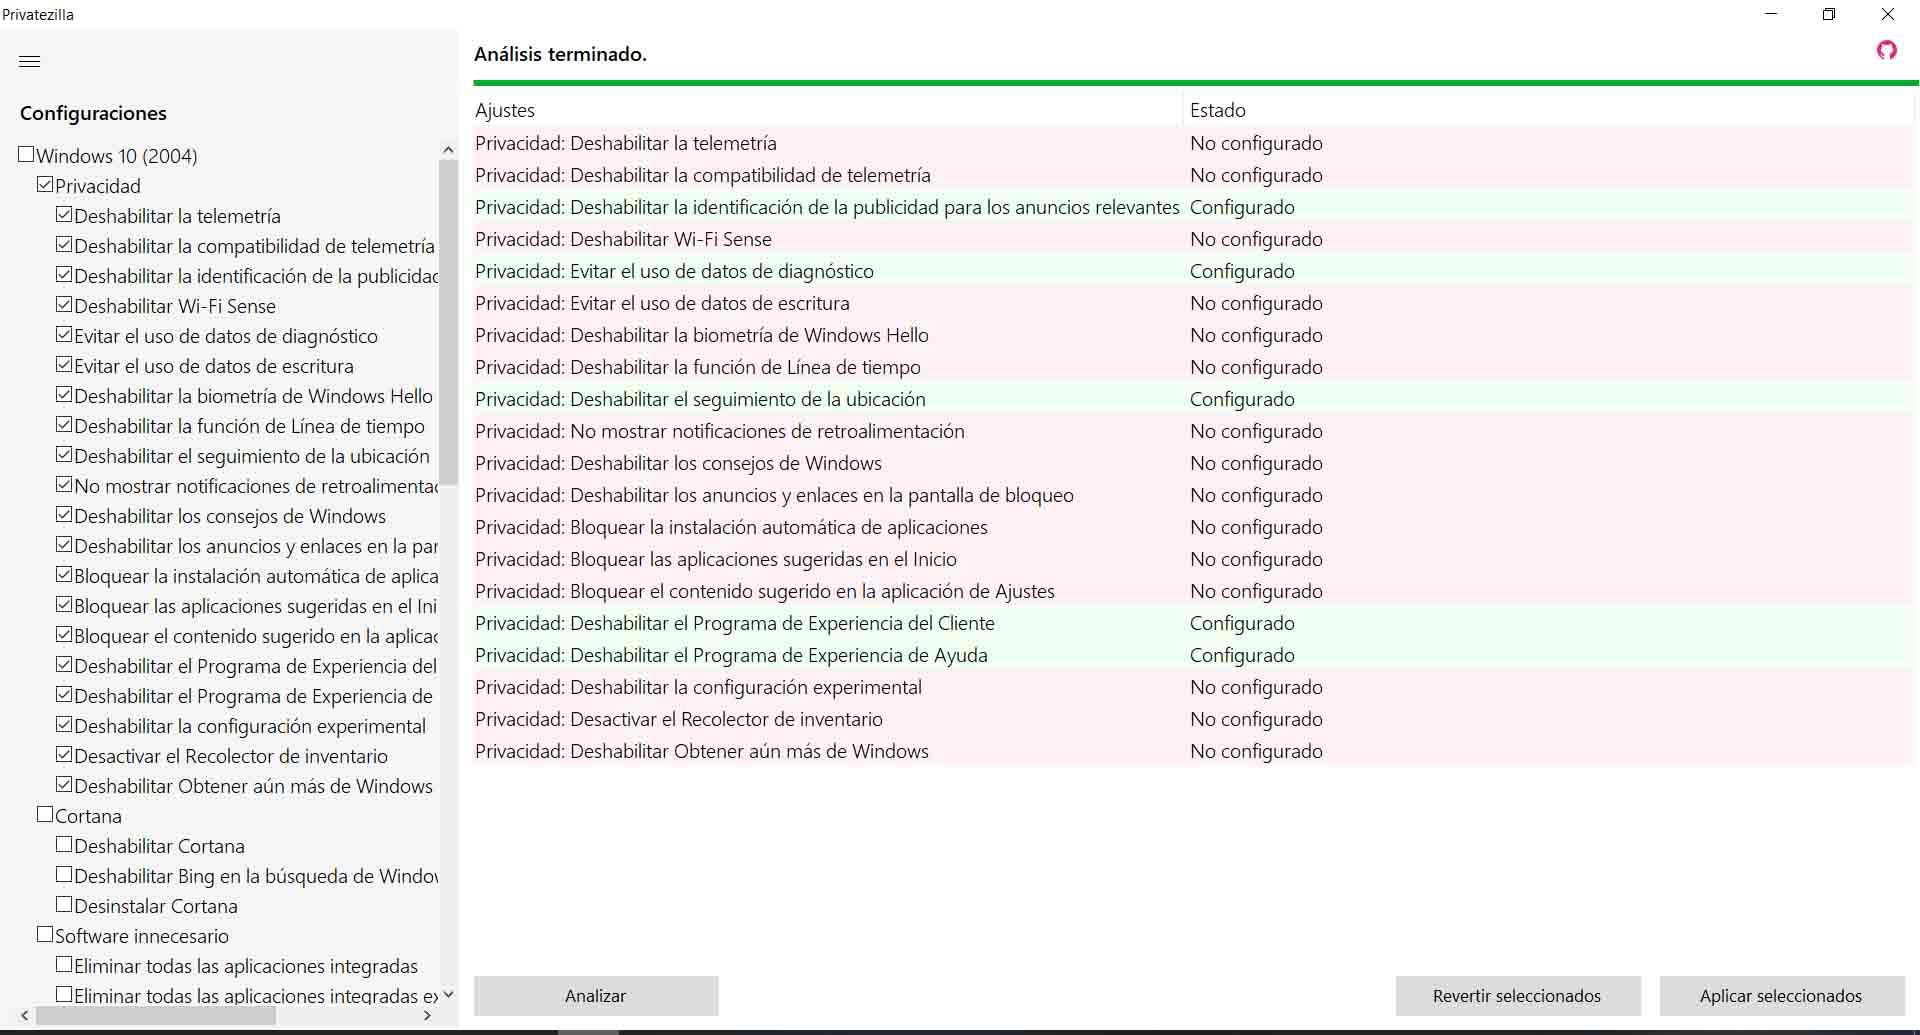Open the GitHub link icon
Image resolution: width=1920 pixels, height=1035 pixels.
[x=1886, y=50]
